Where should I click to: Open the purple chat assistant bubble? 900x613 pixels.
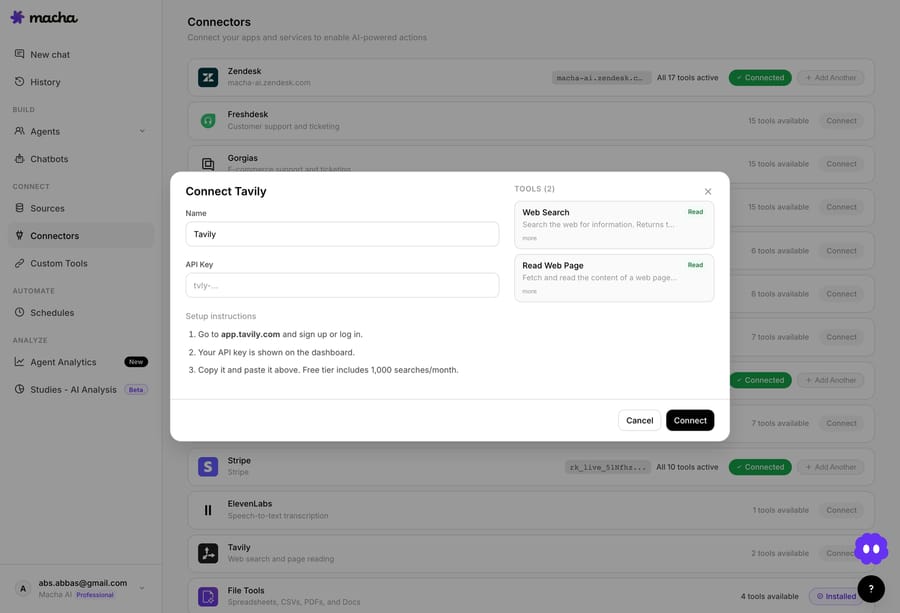pyautogui.click(x=871, y=549)
